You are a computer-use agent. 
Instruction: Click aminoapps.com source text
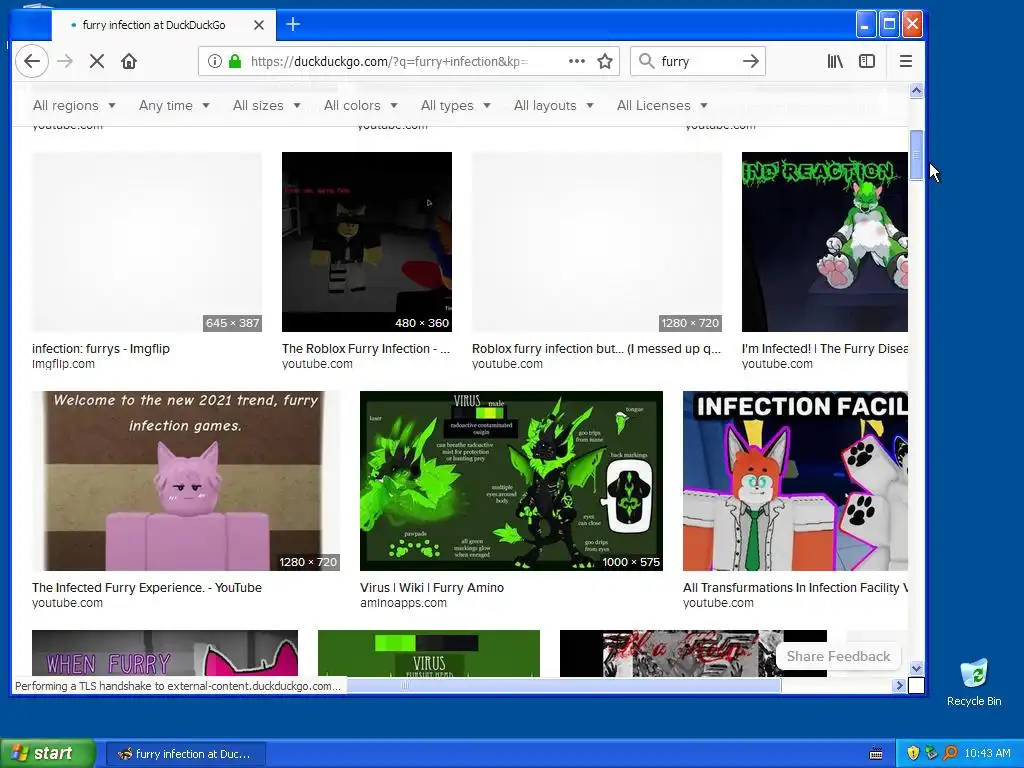pos(403,603)
